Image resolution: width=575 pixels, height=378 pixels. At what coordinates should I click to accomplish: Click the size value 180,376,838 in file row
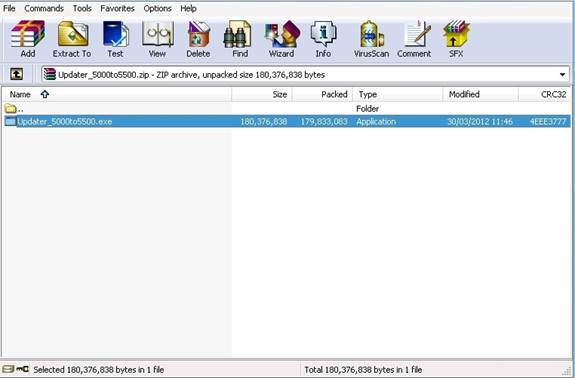[264, 121]
